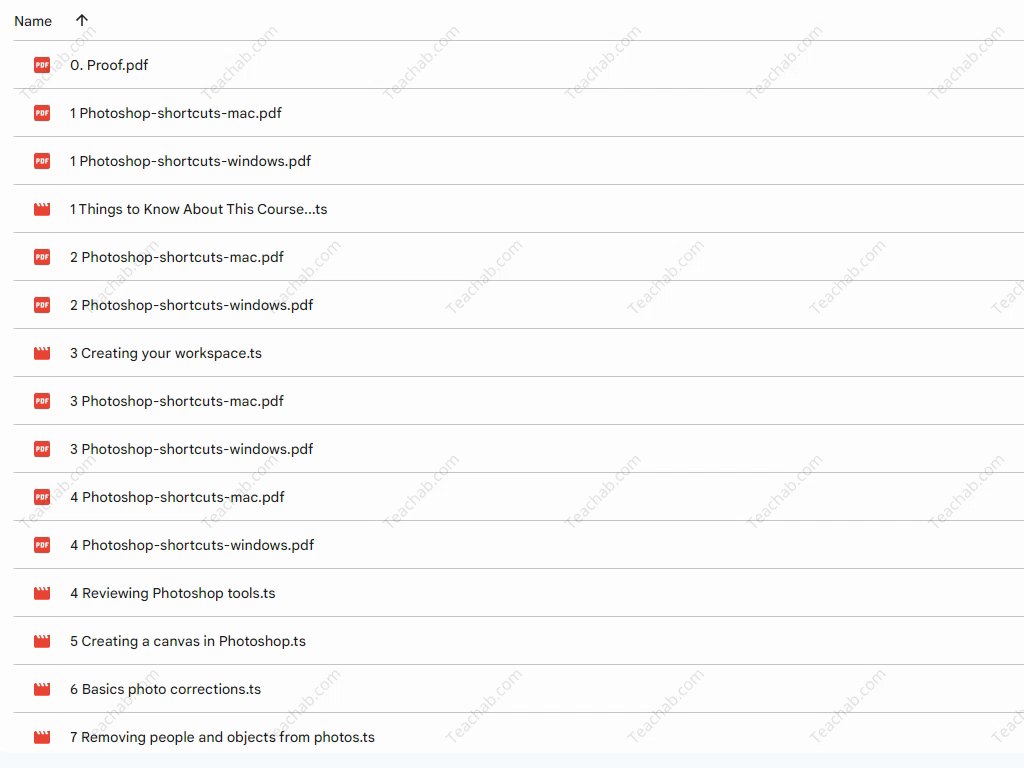Click video icon for 7 Removing people
The image size is (1024, 768).
point(42,737)
